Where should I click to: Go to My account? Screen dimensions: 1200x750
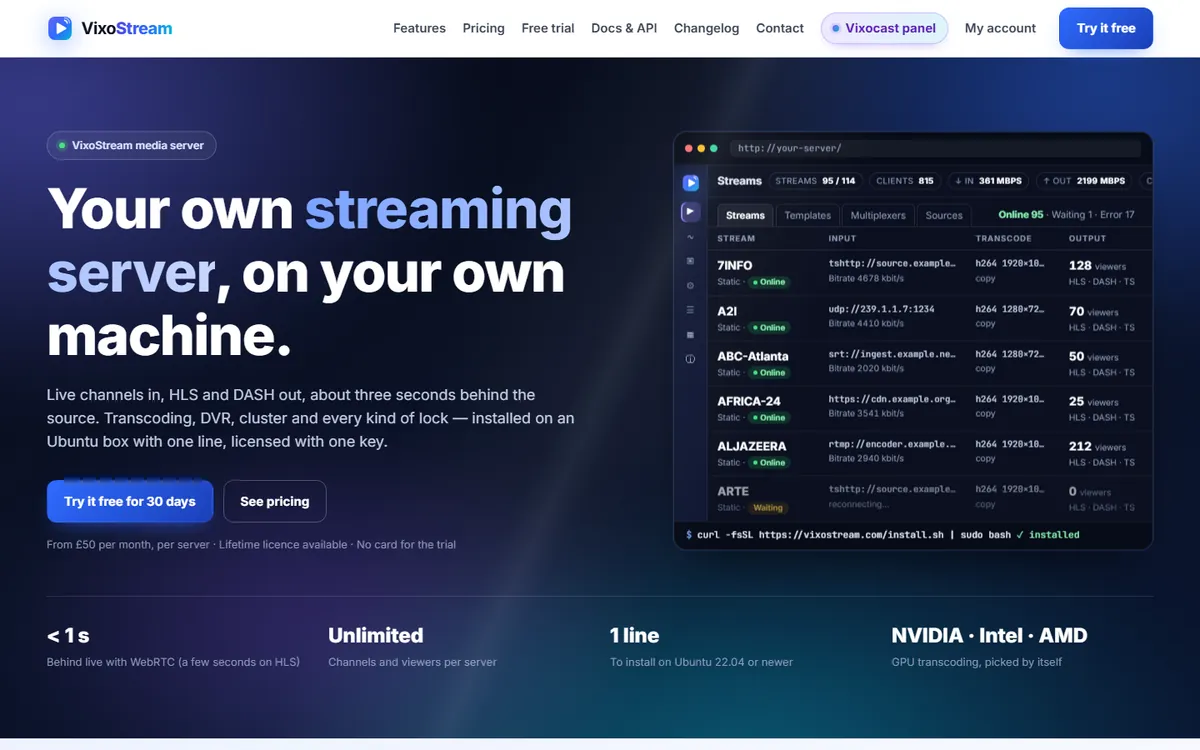point(1000,28)
